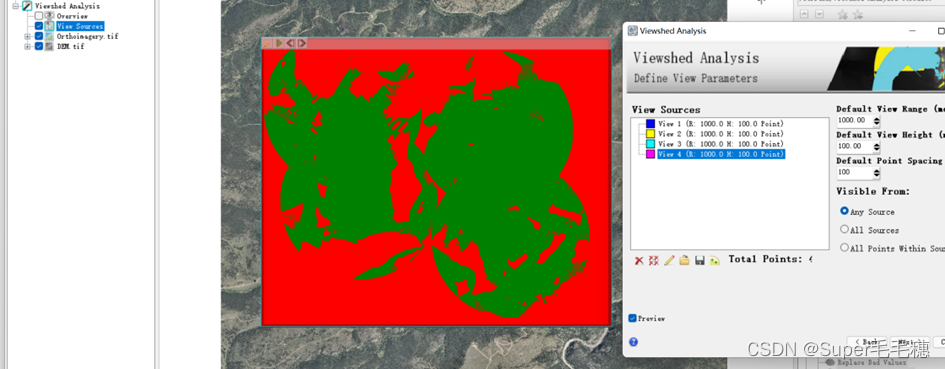Click the delete-all view sources icon

coord(653,260)
